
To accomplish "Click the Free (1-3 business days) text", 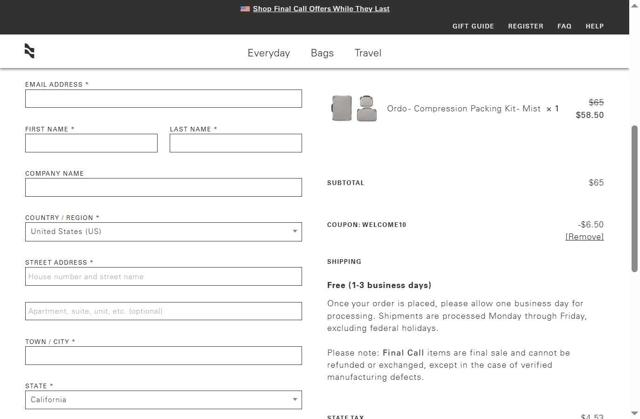I will pyautogui.click(x=379, y=285).
